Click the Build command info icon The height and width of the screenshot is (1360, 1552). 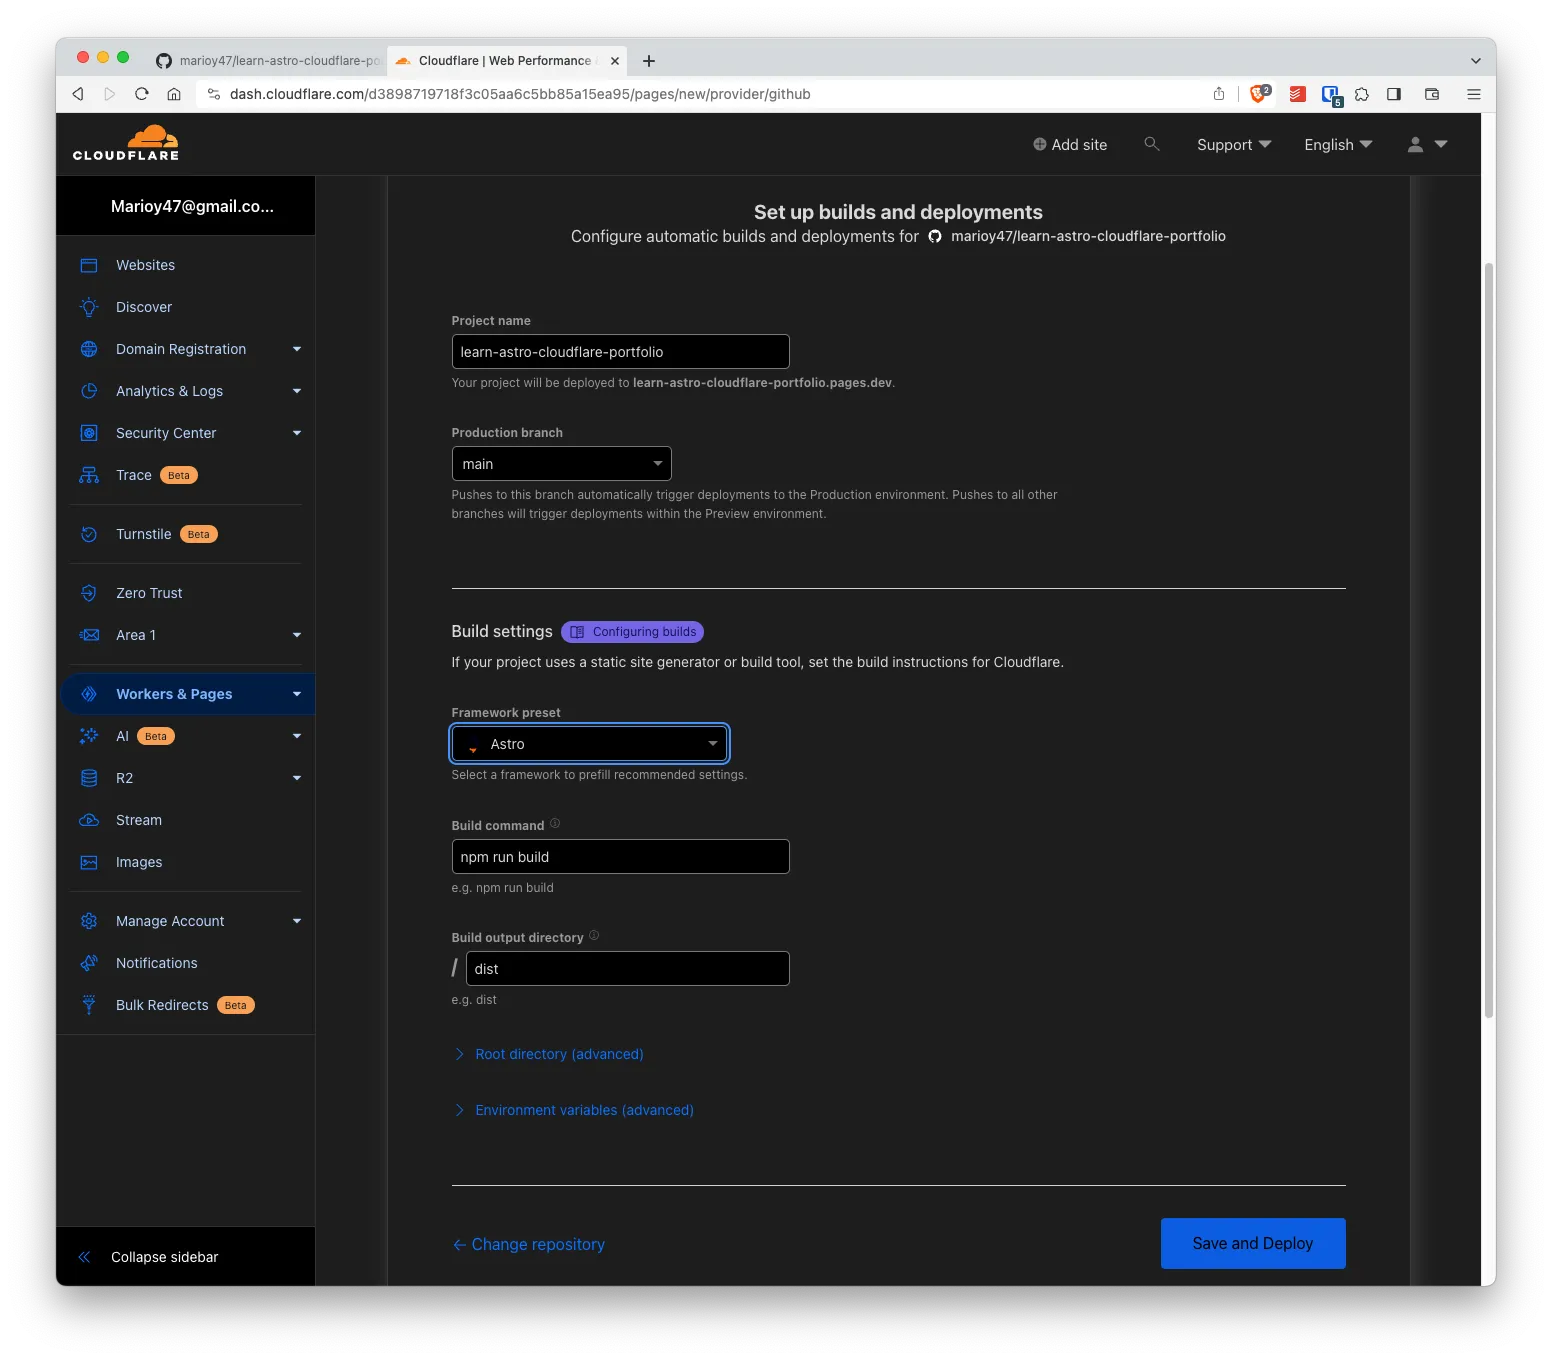pyautogui.click(x=555, y=824)
